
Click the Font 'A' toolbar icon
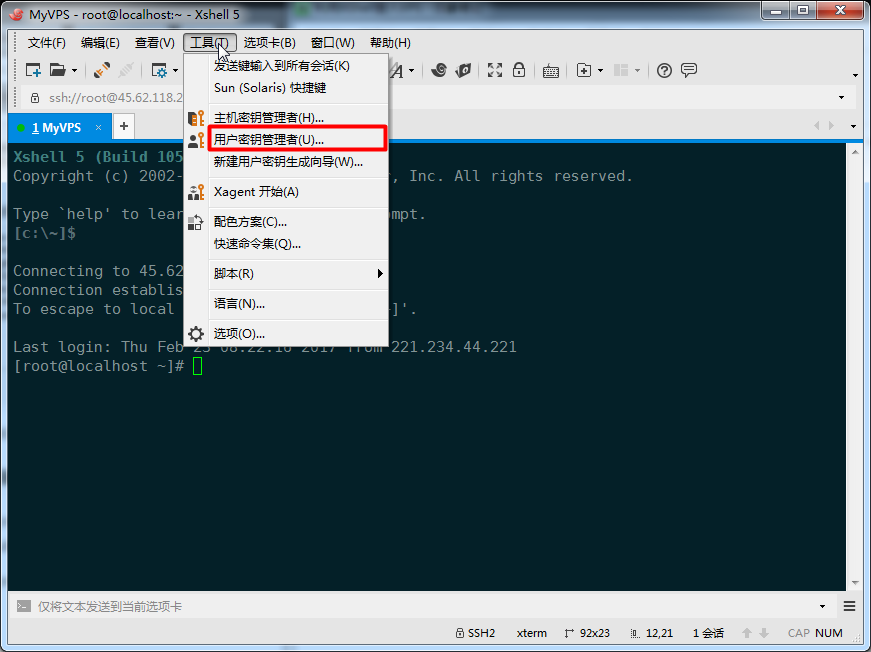coord(397,71)
